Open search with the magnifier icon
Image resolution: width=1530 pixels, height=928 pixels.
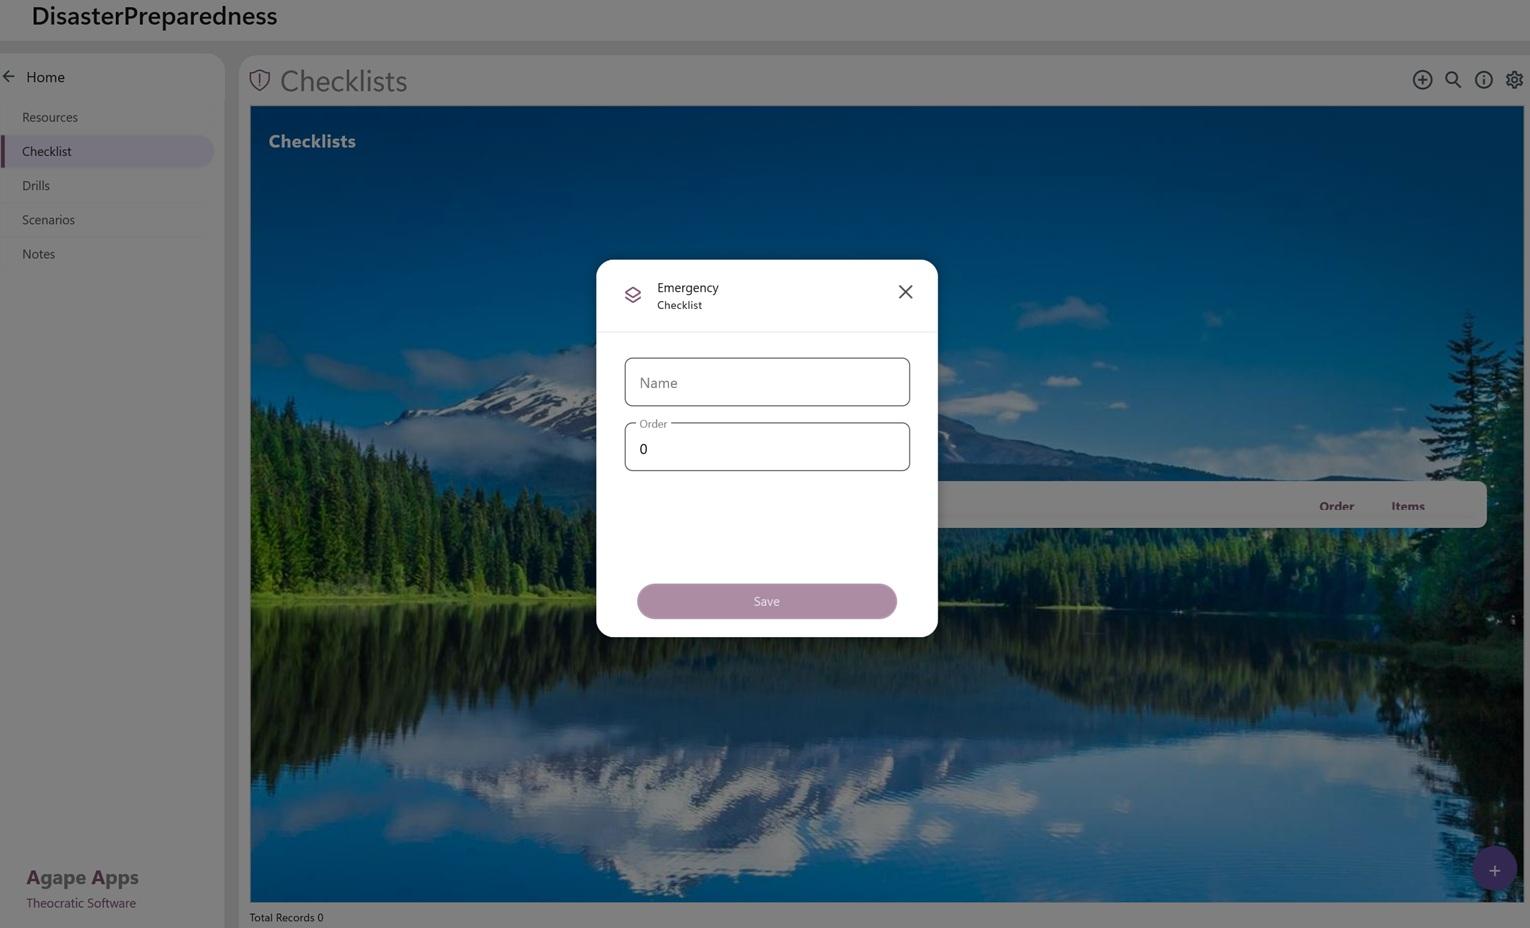pos(1453,80)
